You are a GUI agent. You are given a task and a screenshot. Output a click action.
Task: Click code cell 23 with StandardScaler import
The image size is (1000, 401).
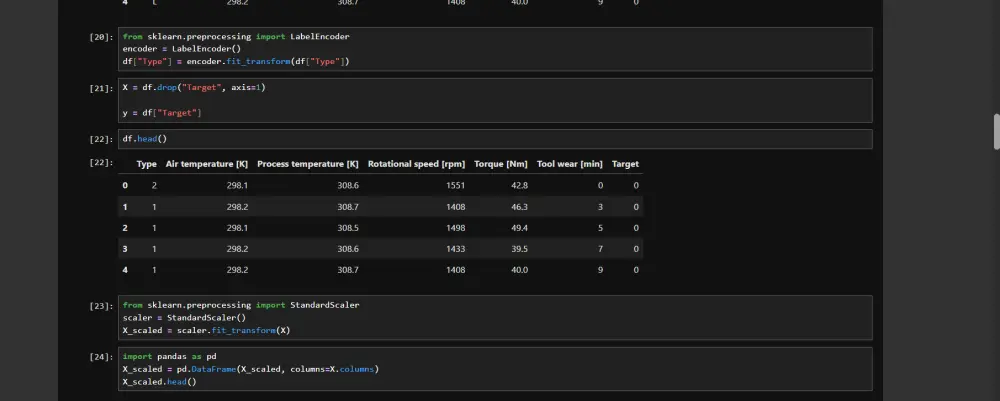click(x=495, y=317)
